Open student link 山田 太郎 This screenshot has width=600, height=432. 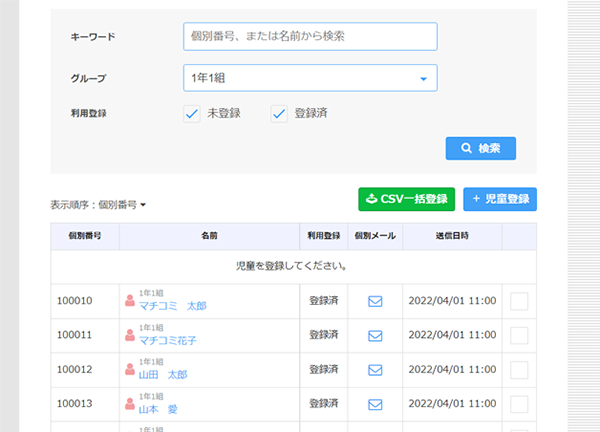click(x=163, y=375)
